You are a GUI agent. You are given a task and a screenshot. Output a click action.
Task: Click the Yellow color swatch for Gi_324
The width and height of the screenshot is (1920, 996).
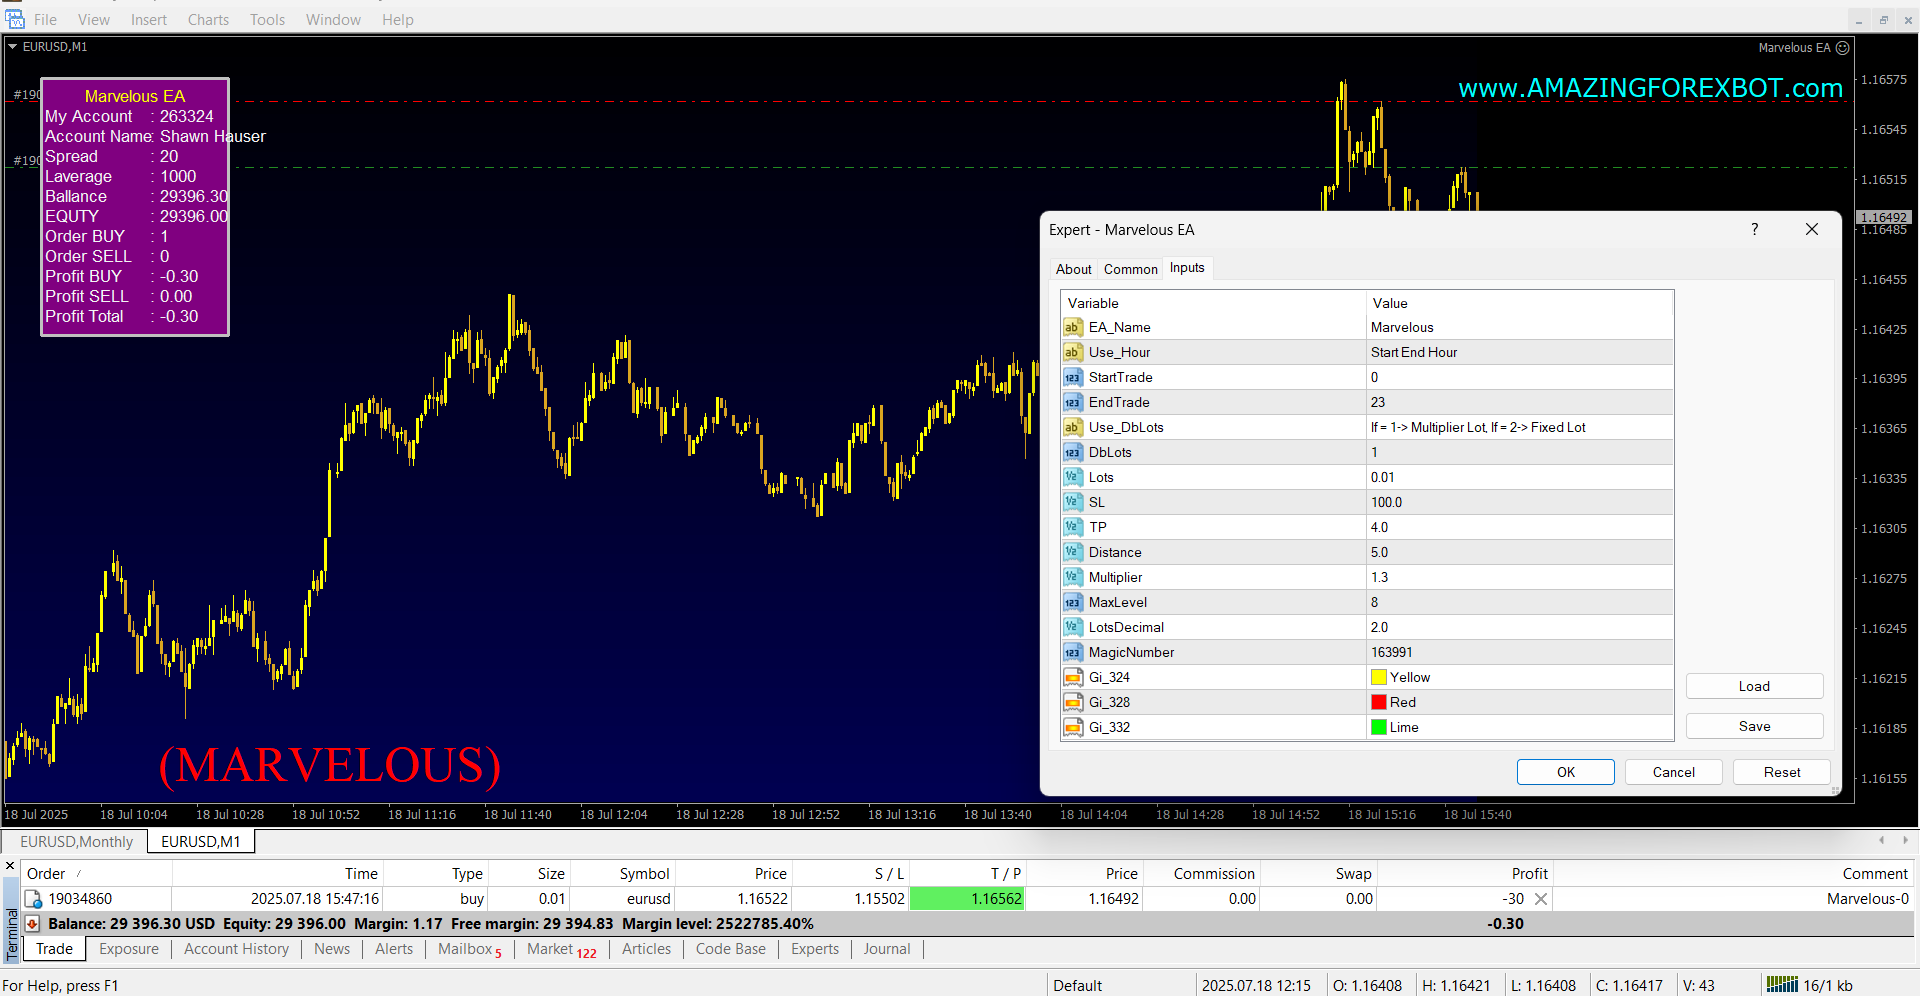(x=1378, y=677)
